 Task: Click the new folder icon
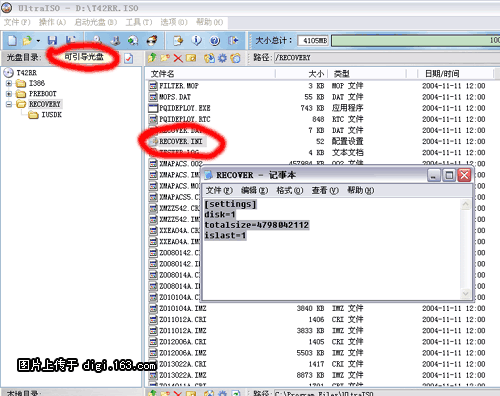[x=165, y=58]
